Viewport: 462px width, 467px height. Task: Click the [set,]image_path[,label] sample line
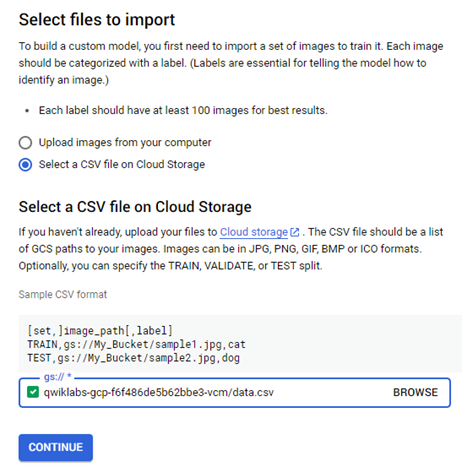100,331
